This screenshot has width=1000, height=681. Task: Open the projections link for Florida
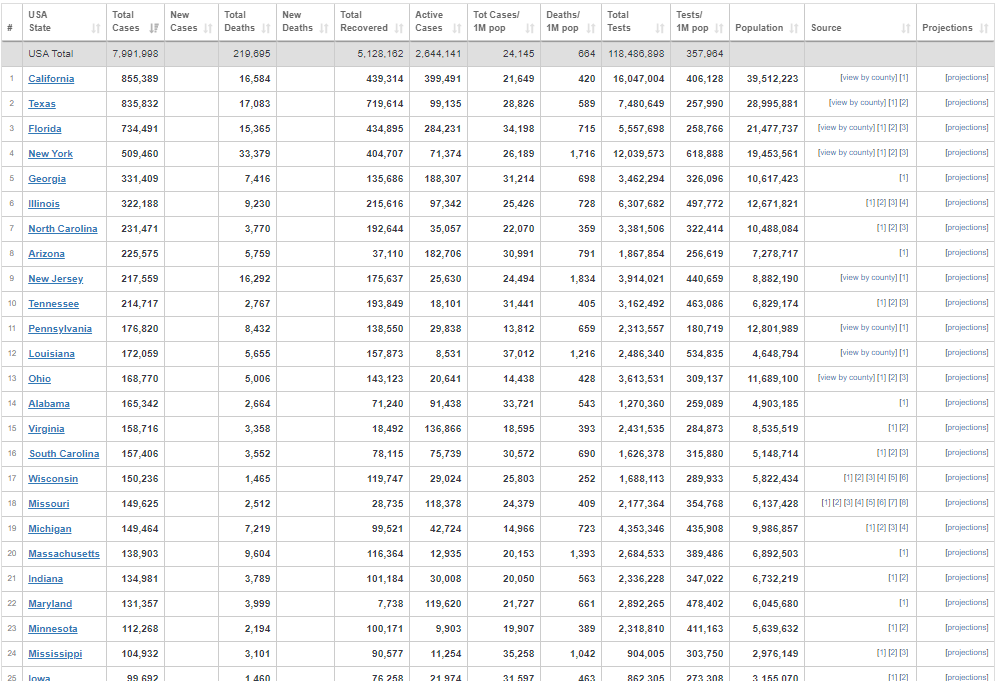pyautogui.click(x=966, y=128)
